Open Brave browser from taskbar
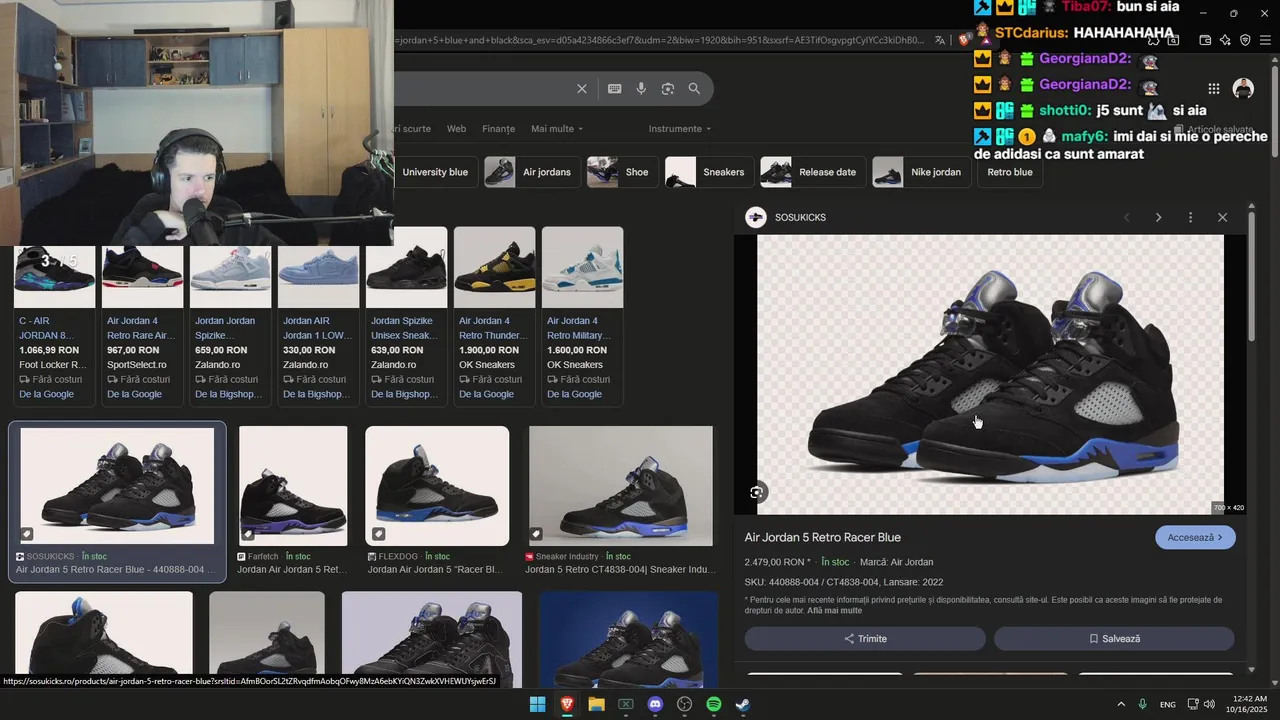This screenshot has width=1280, height=720. click(567, 704)
